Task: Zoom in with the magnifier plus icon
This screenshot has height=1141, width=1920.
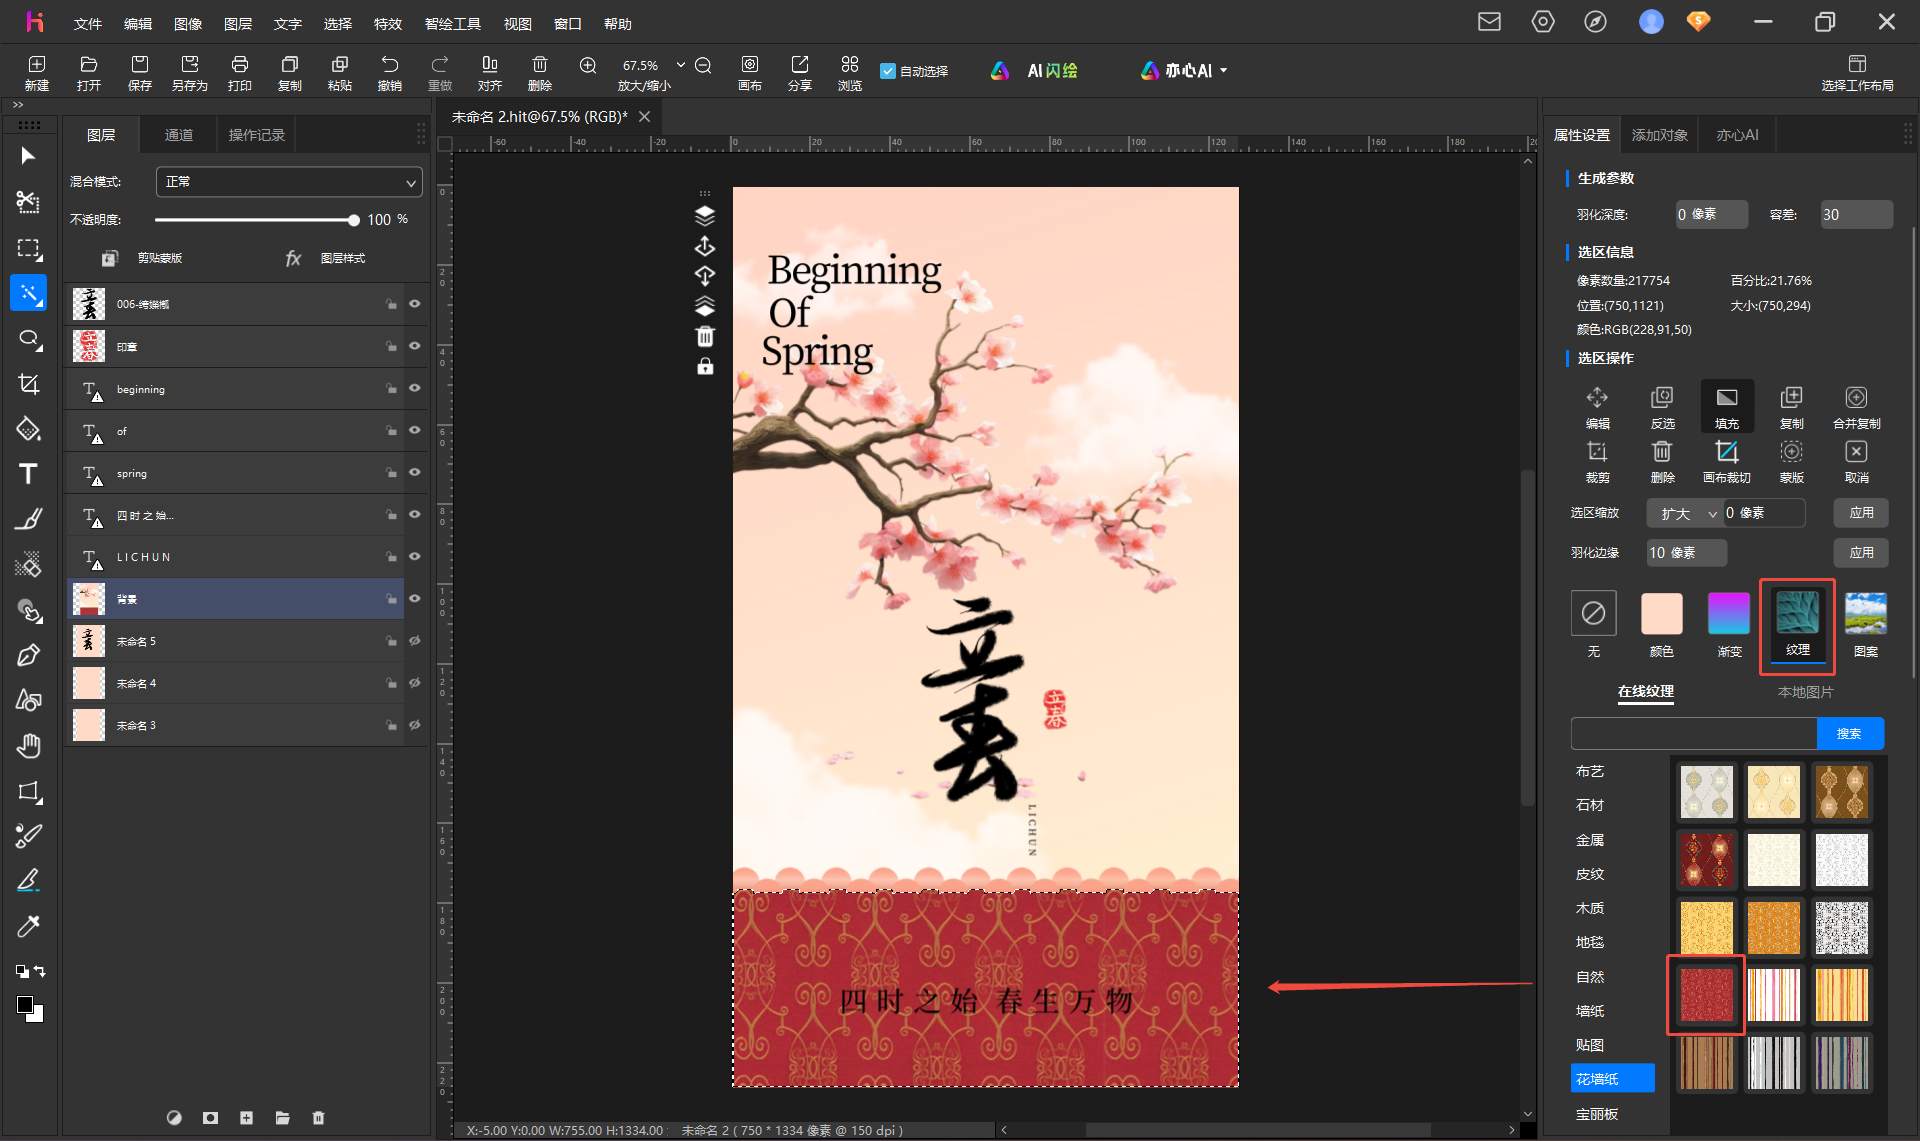Action: 588,65
